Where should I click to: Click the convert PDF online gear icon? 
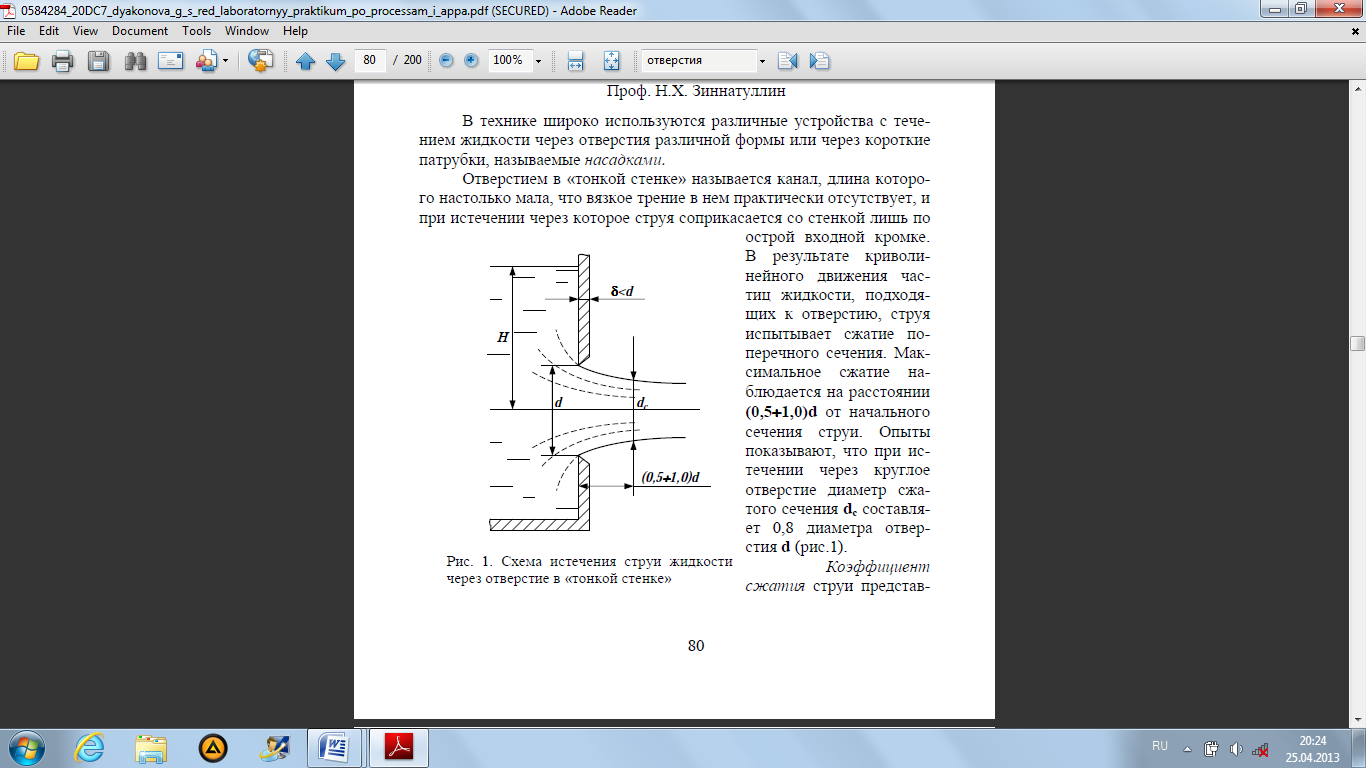260,61
